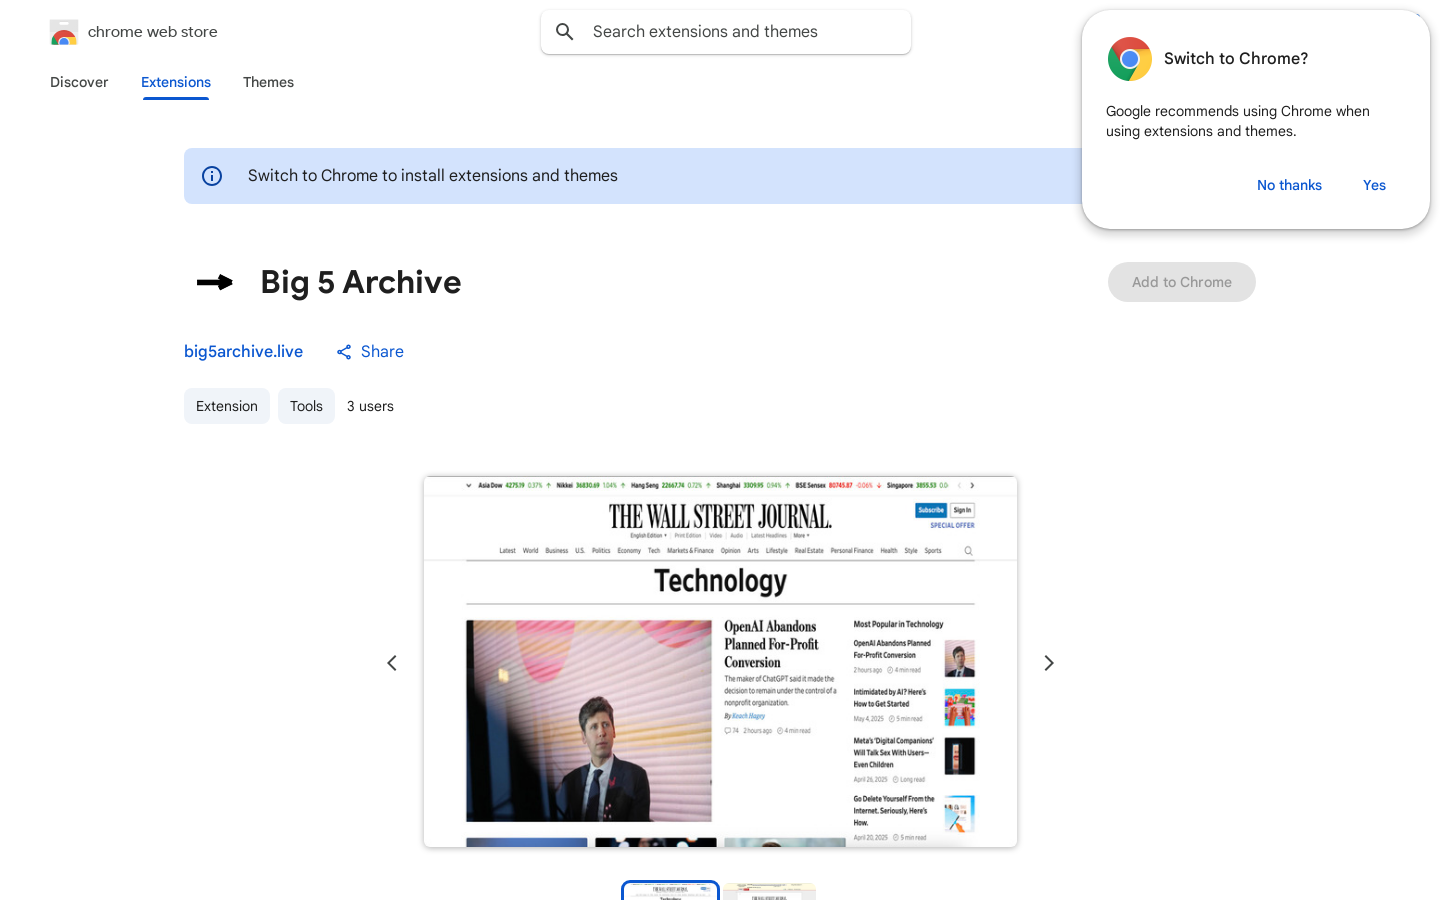The height and width of the screenshot is (900, 1440).
Task: Click the 'Switch to Chrome?' popup title
Action: coord(1236,59)
